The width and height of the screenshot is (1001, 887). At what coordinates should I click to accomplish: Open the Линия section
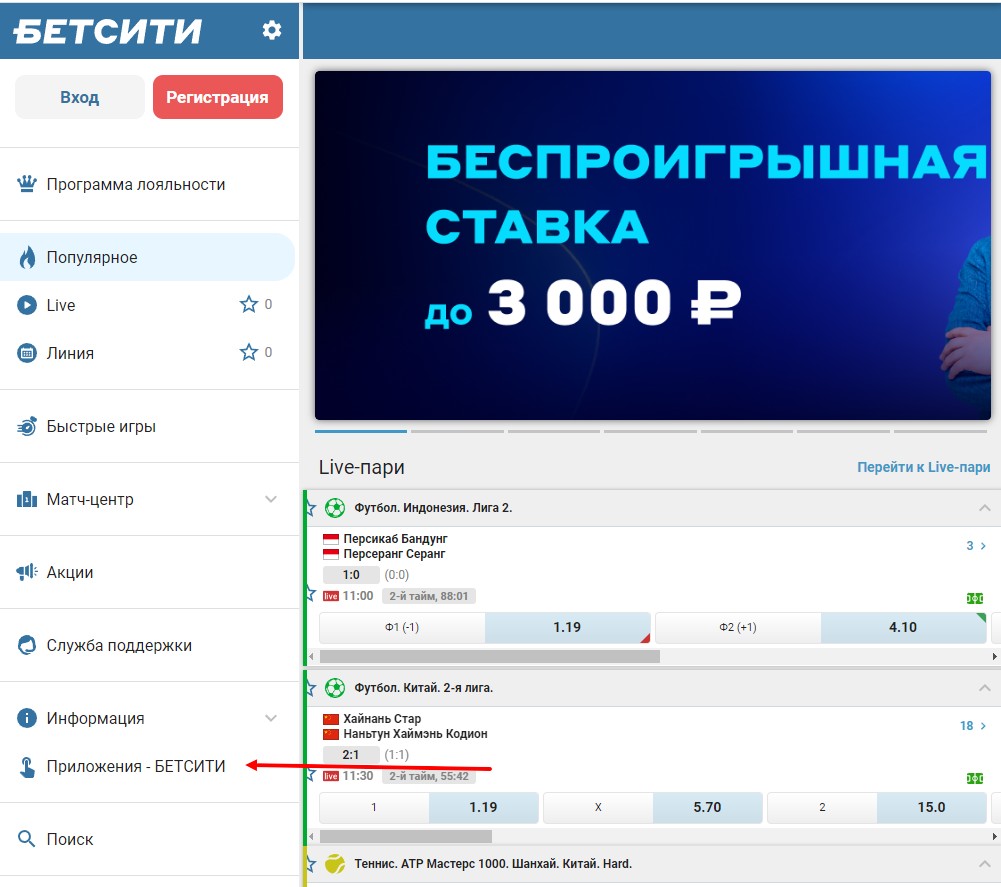click(149, 353)
